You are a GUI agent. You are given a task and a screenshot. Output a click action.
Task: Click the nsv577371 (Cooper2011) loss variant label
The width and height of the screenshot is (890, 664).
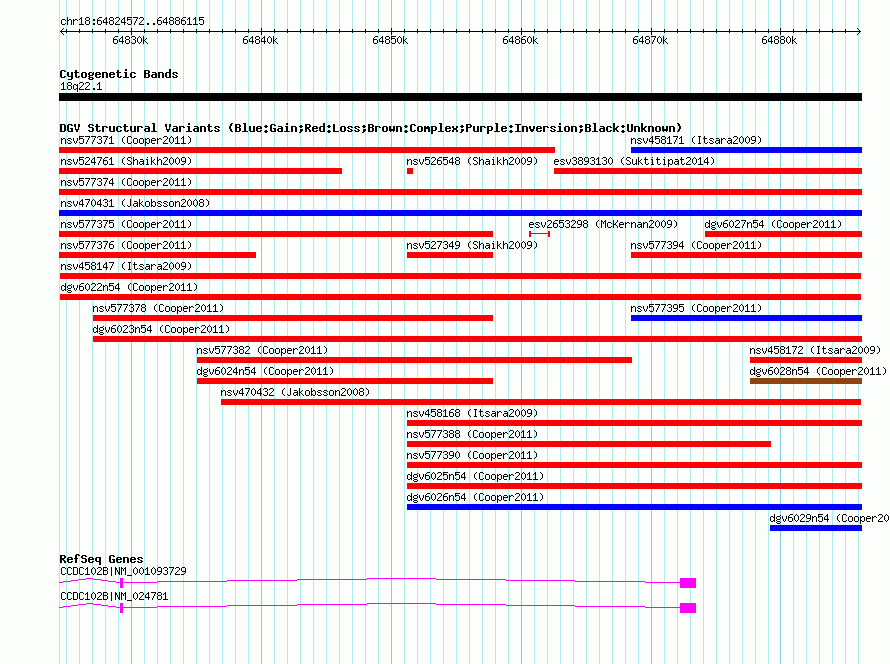click(126, 140)
